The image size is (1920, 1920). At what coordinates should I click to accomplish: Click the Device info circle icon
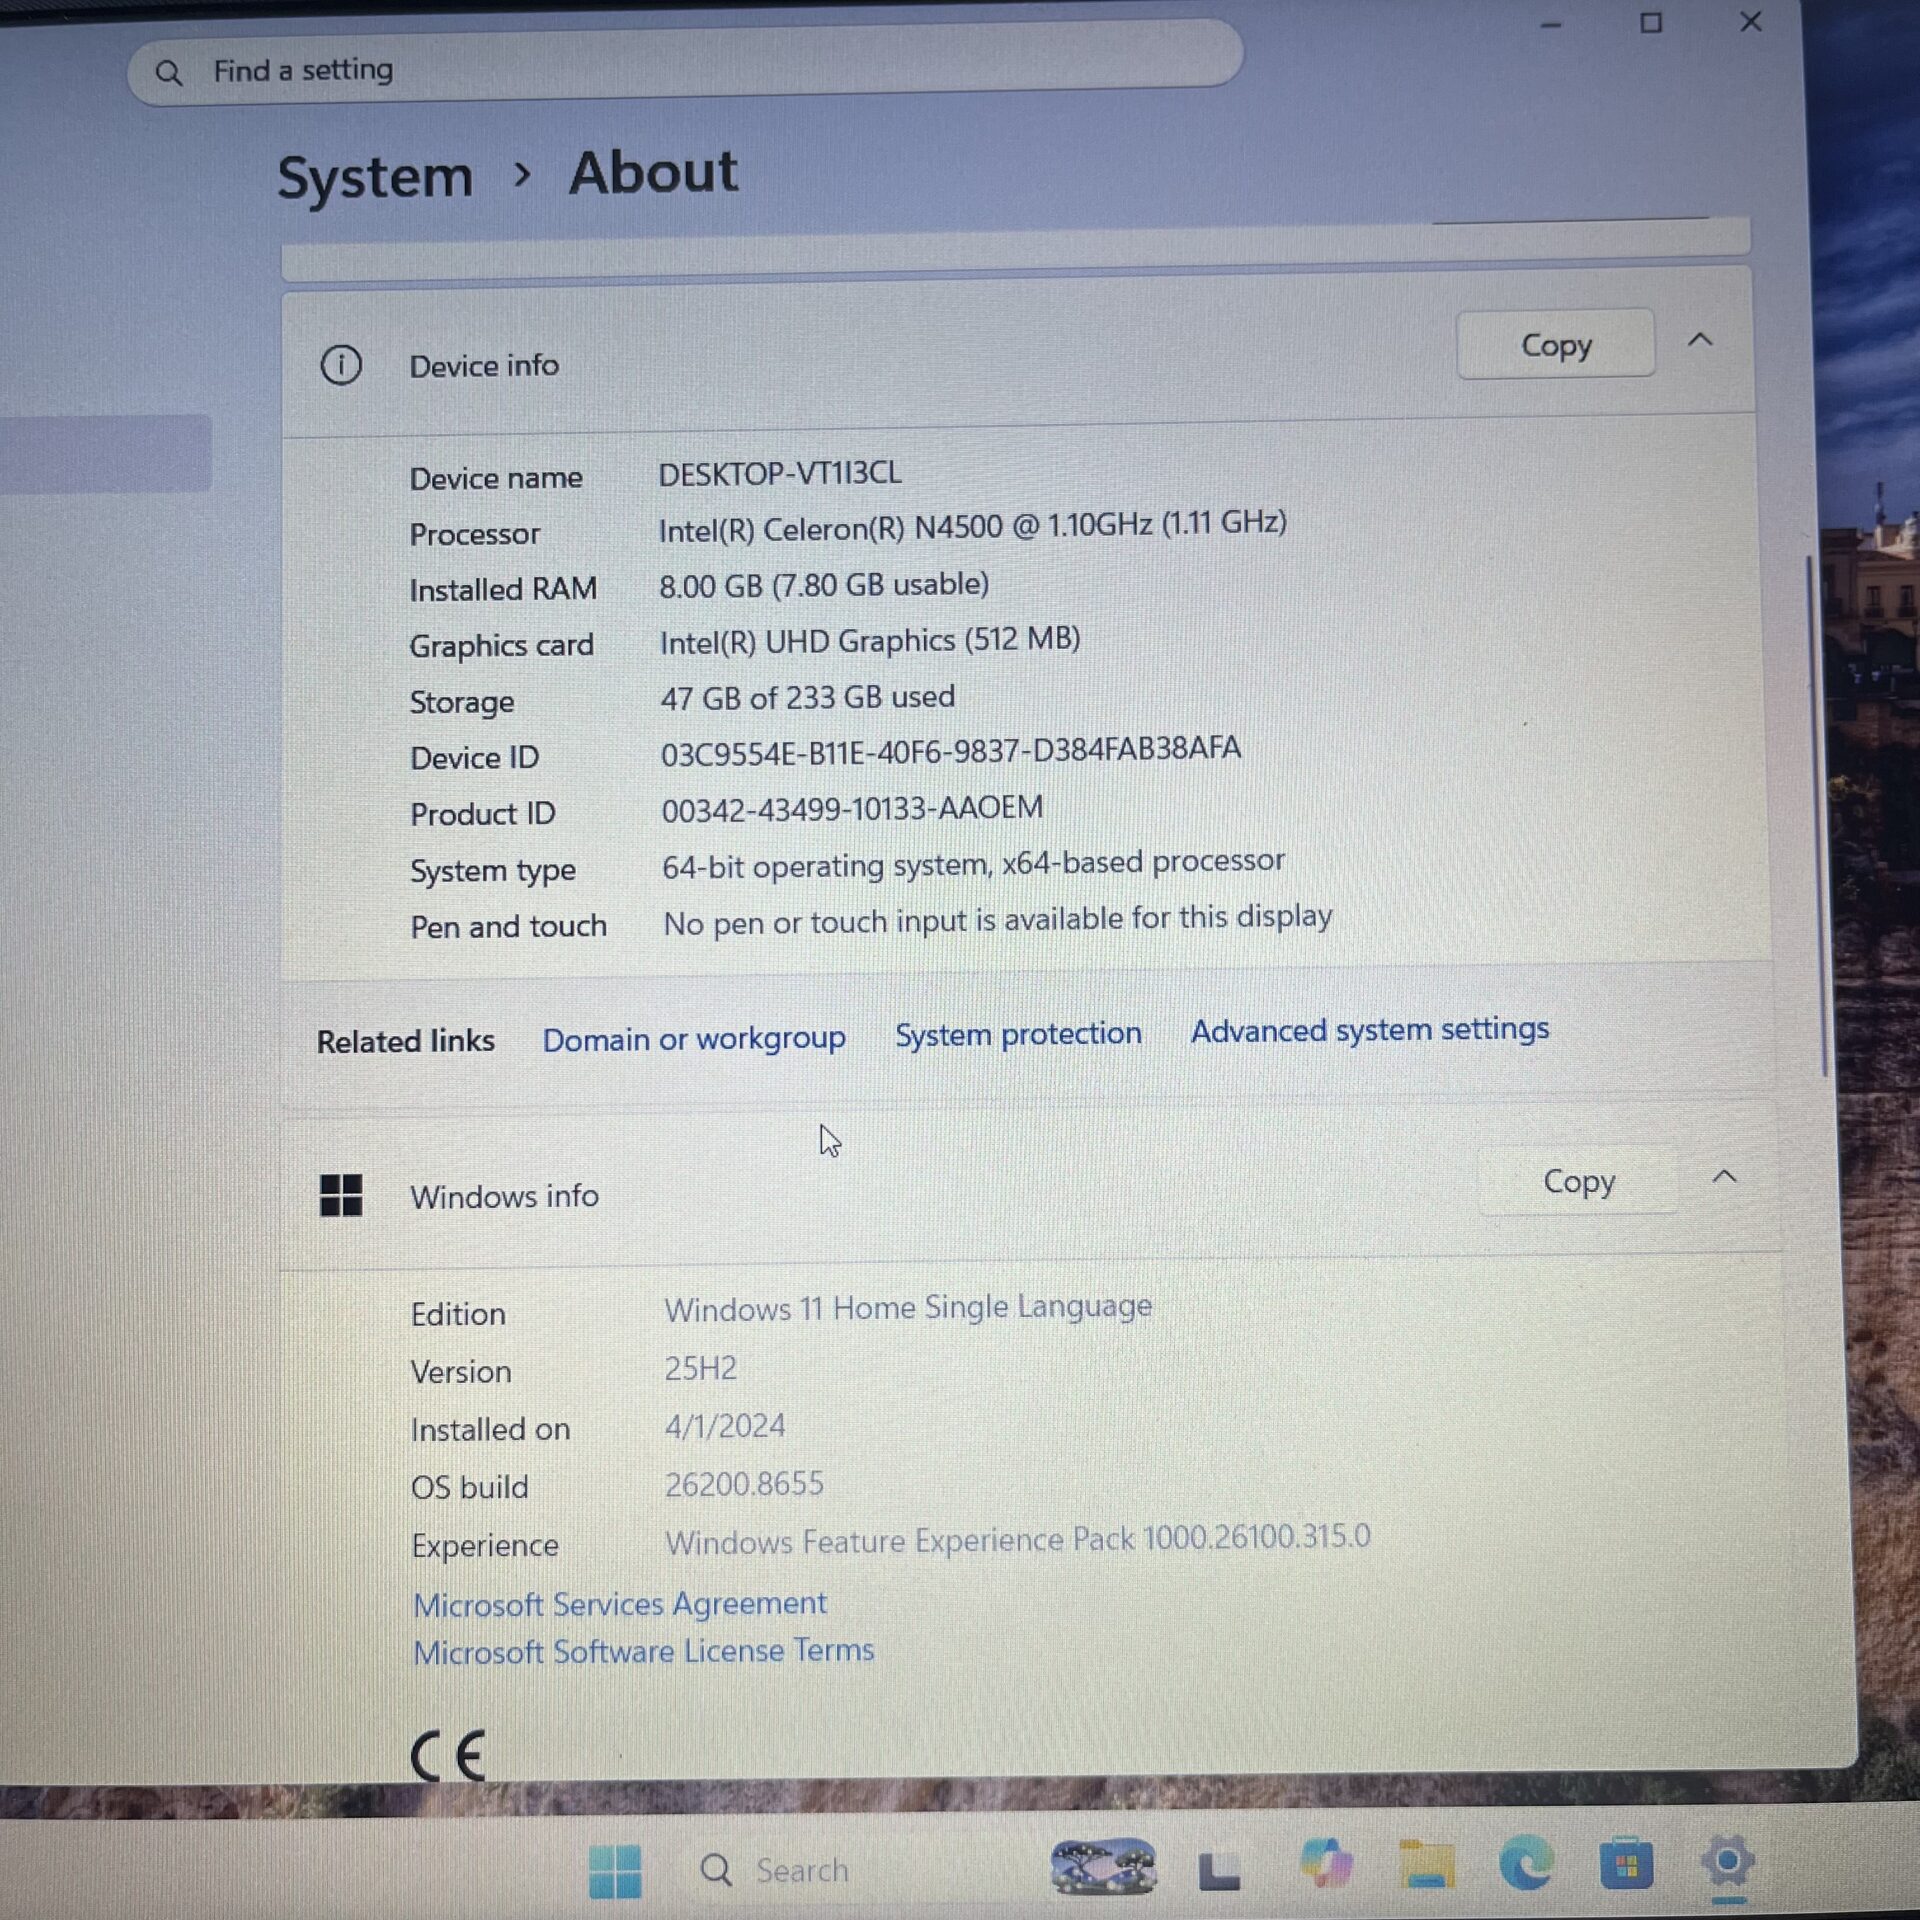(341, 365)
